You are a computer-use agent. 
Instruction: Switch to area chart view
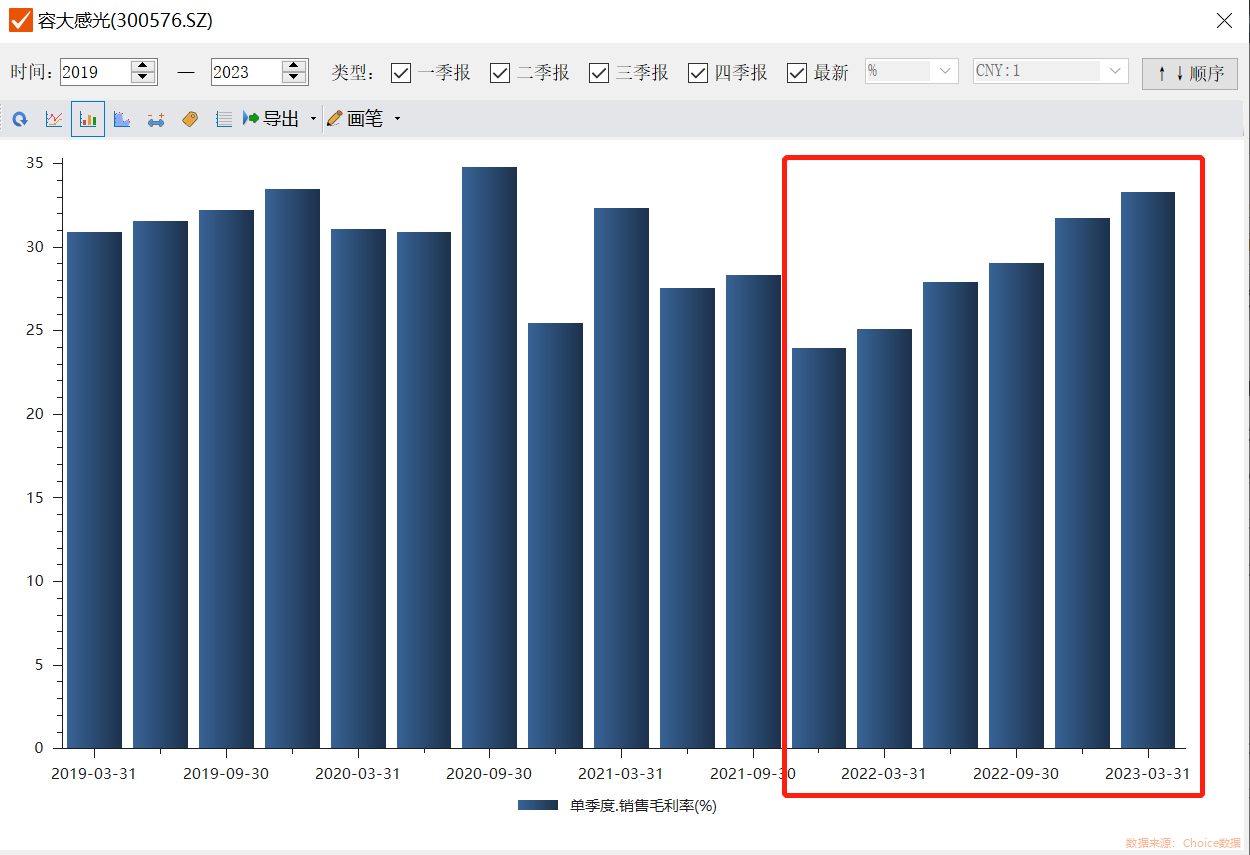(x=122, y=119)
